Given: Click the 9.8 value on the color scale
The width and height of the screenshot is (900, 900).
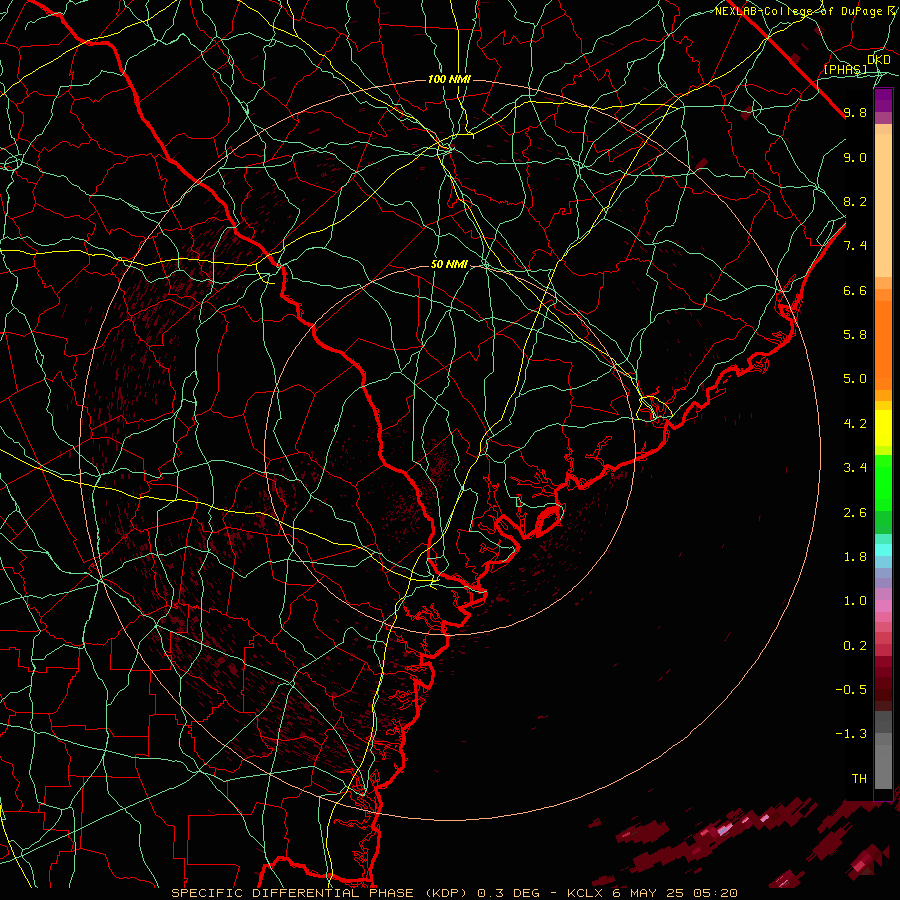Looking at the screenshot, I should [x=855, y=113].
